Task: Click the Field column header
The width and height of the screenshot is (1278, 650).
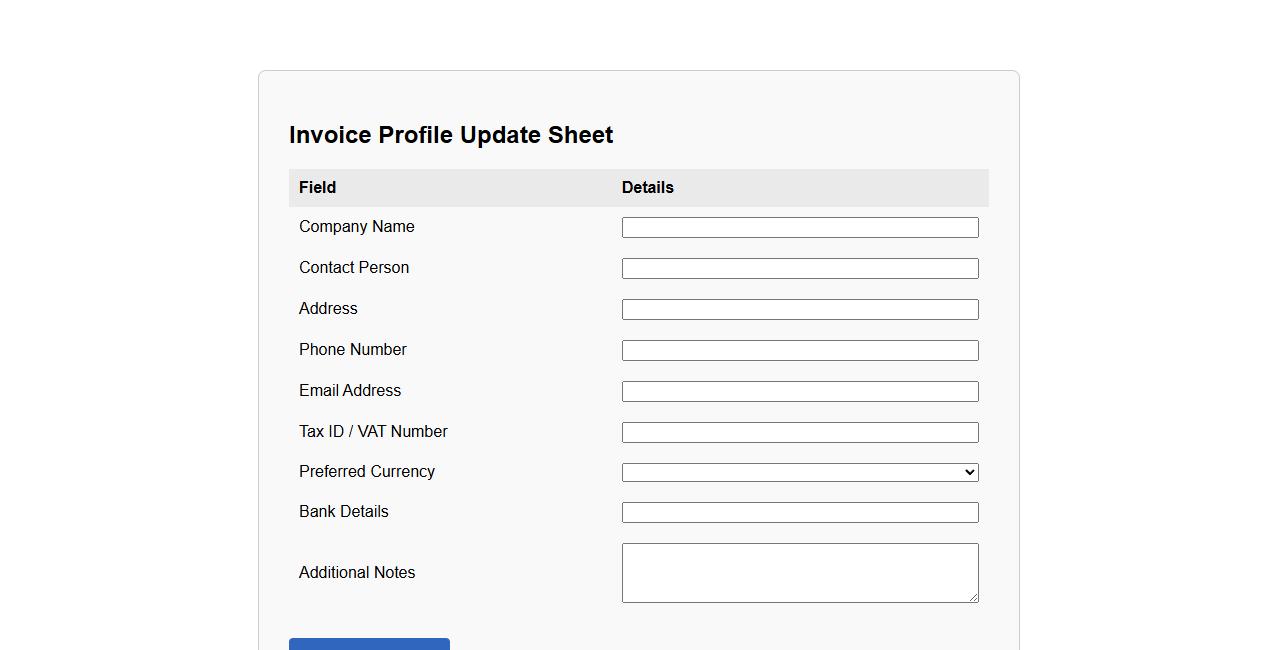Action: pos(317,188)
